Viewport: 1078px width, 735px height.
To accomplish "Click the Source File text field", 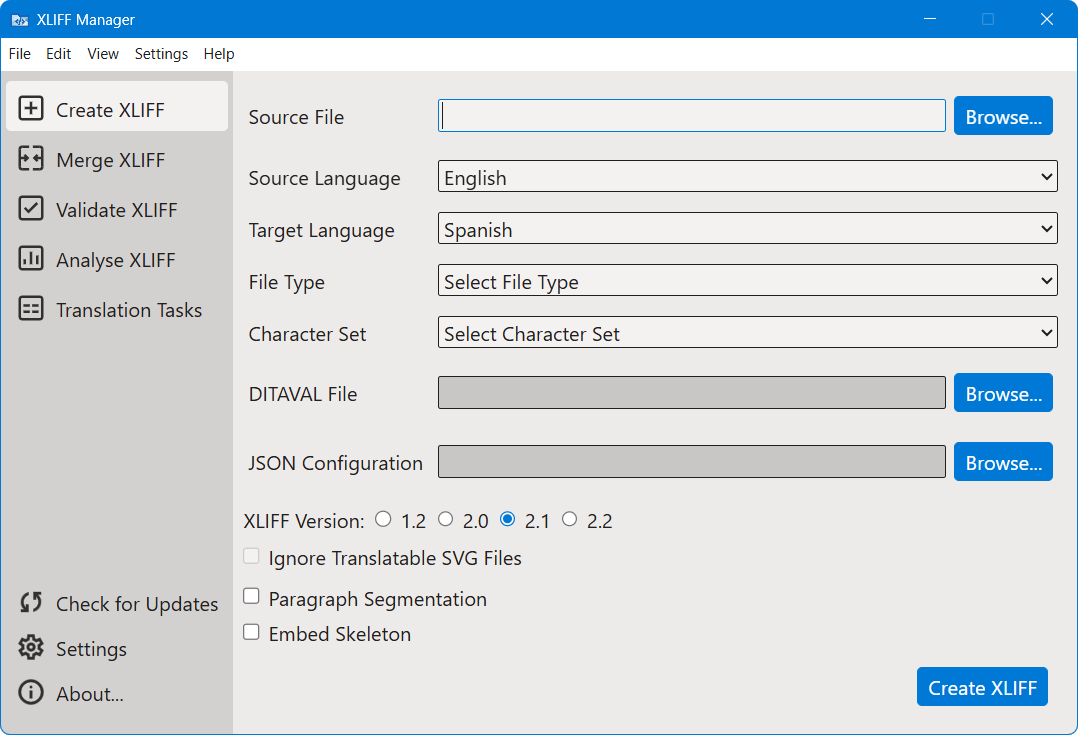I will click(692, 116).
